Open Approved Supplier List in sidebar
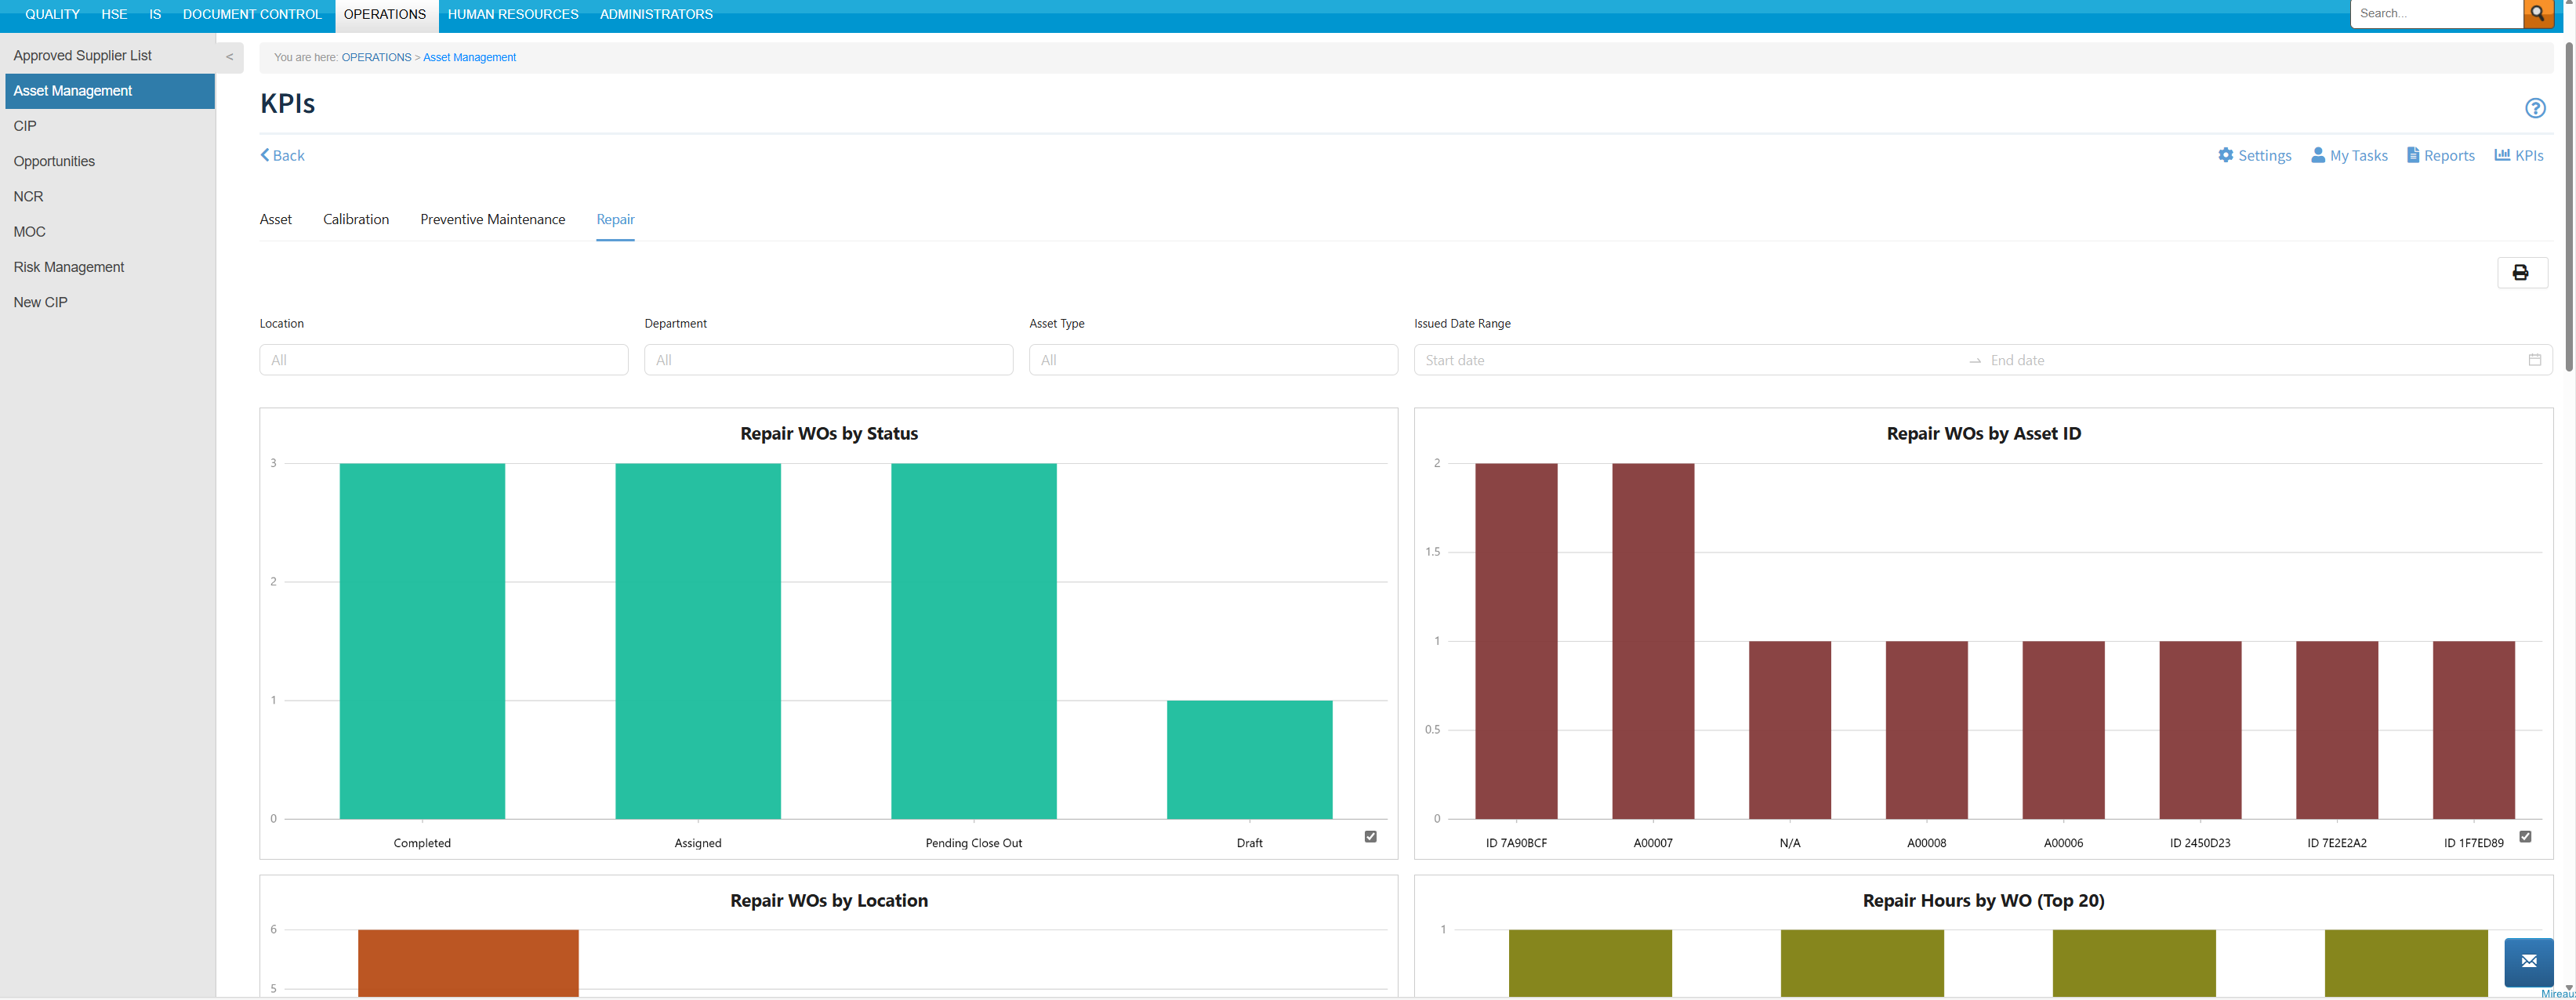This screenshot has height=1000, width=2576. click(108, 56)
